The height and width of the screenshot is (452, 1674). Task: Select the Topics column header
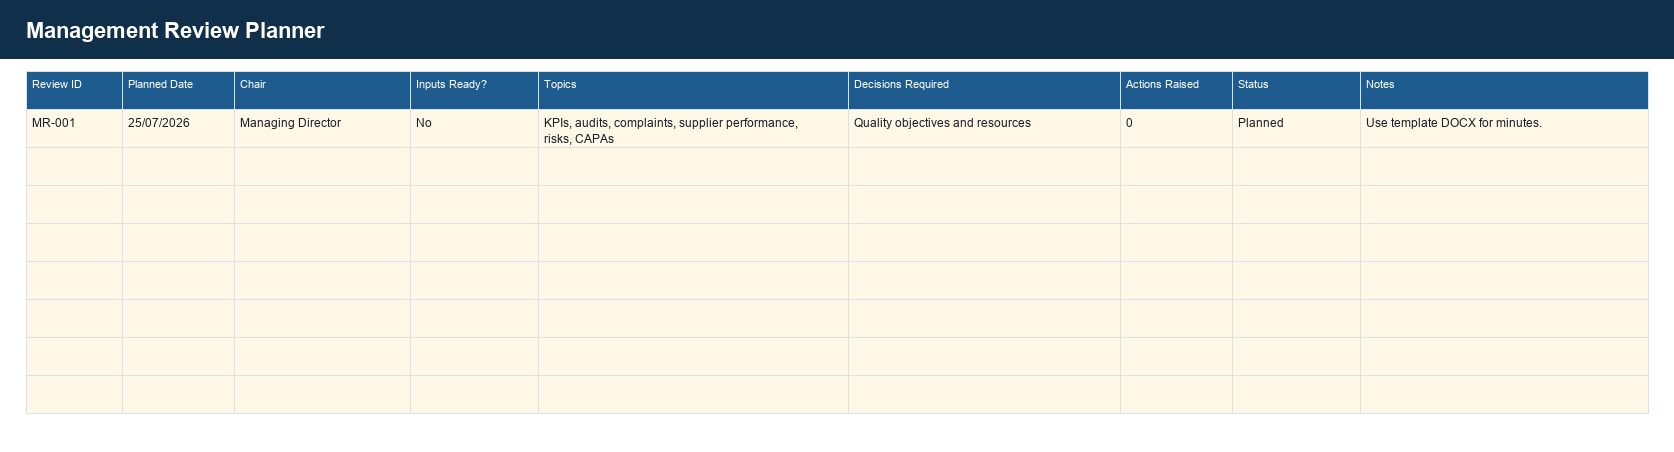(x=693, y=90)
